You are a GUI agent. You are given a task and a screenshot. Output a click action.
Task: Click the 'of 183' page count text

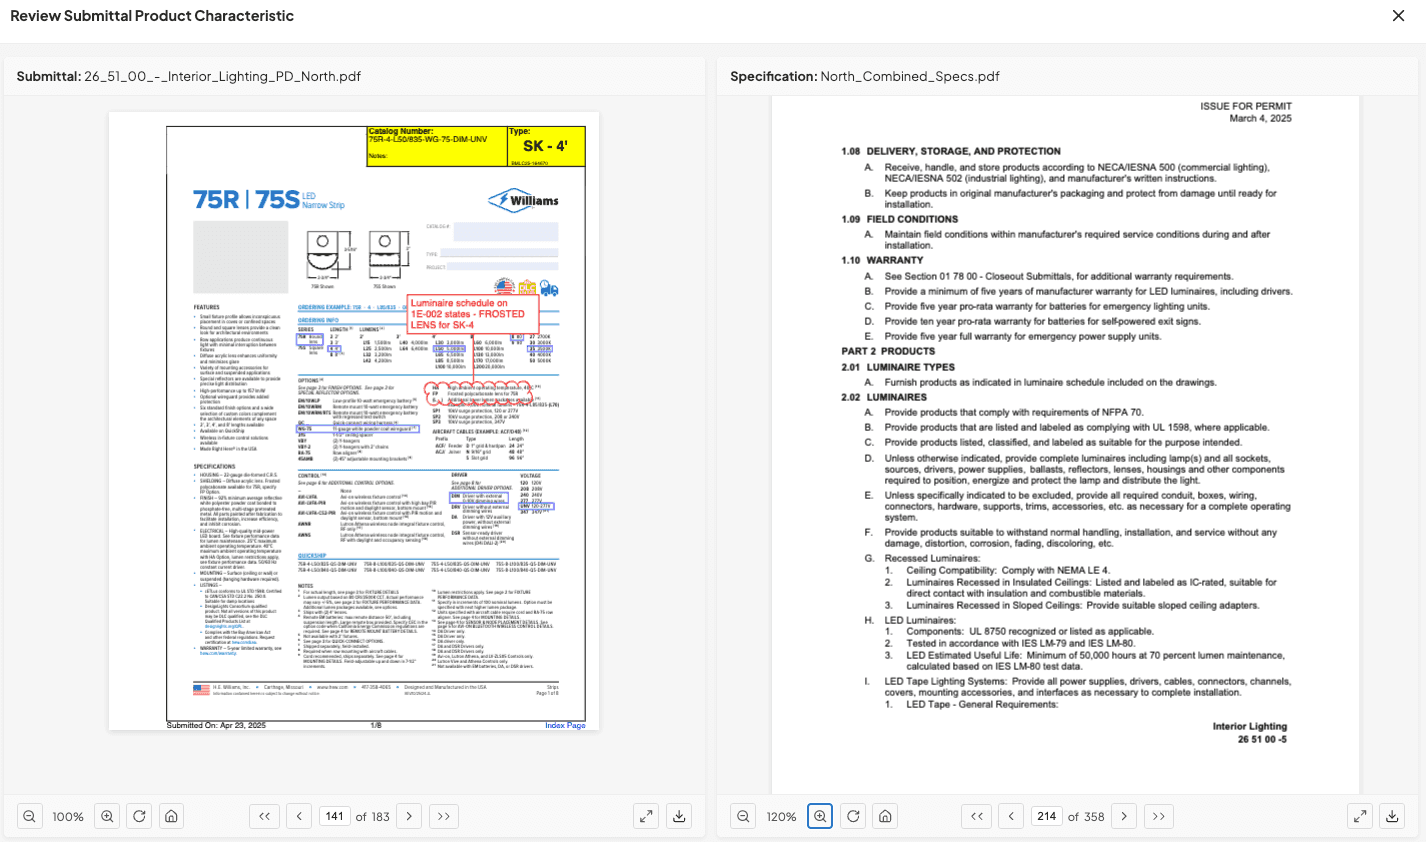(x=373, y=817)
